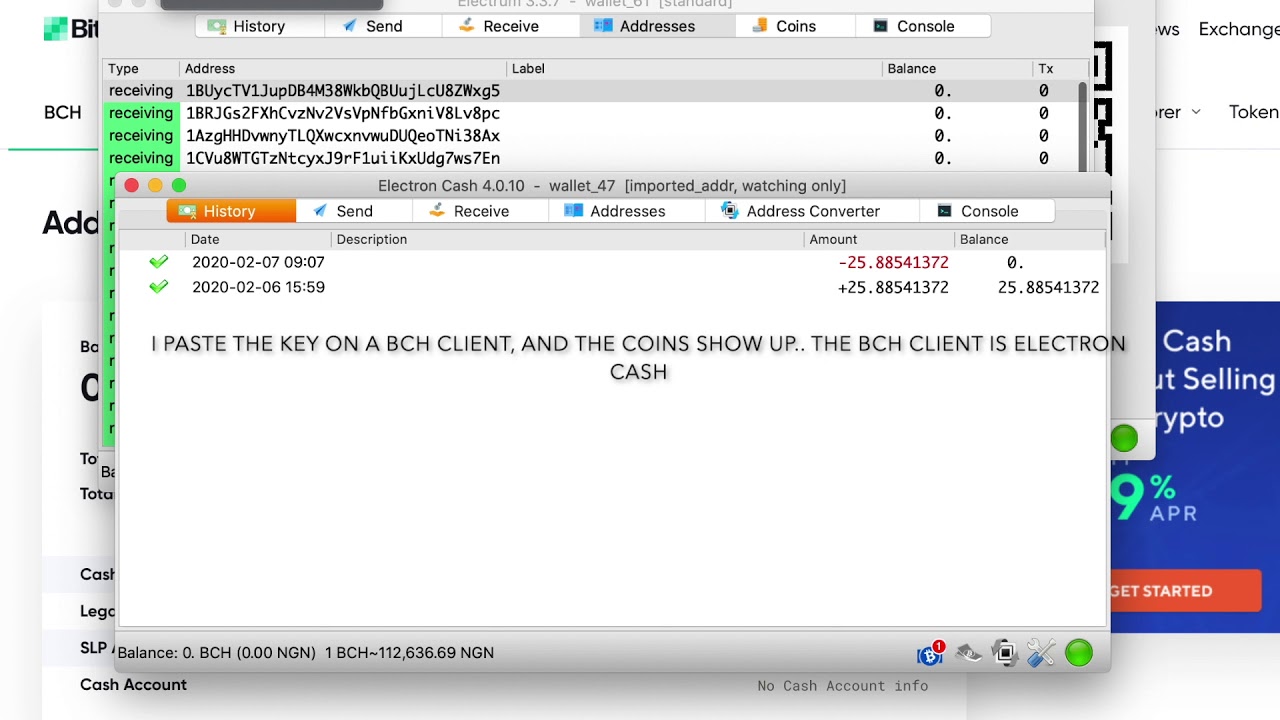The width and height of the screenshot is (1280, 720).
Task: Open the Address Converter tab
Action: 812,211
